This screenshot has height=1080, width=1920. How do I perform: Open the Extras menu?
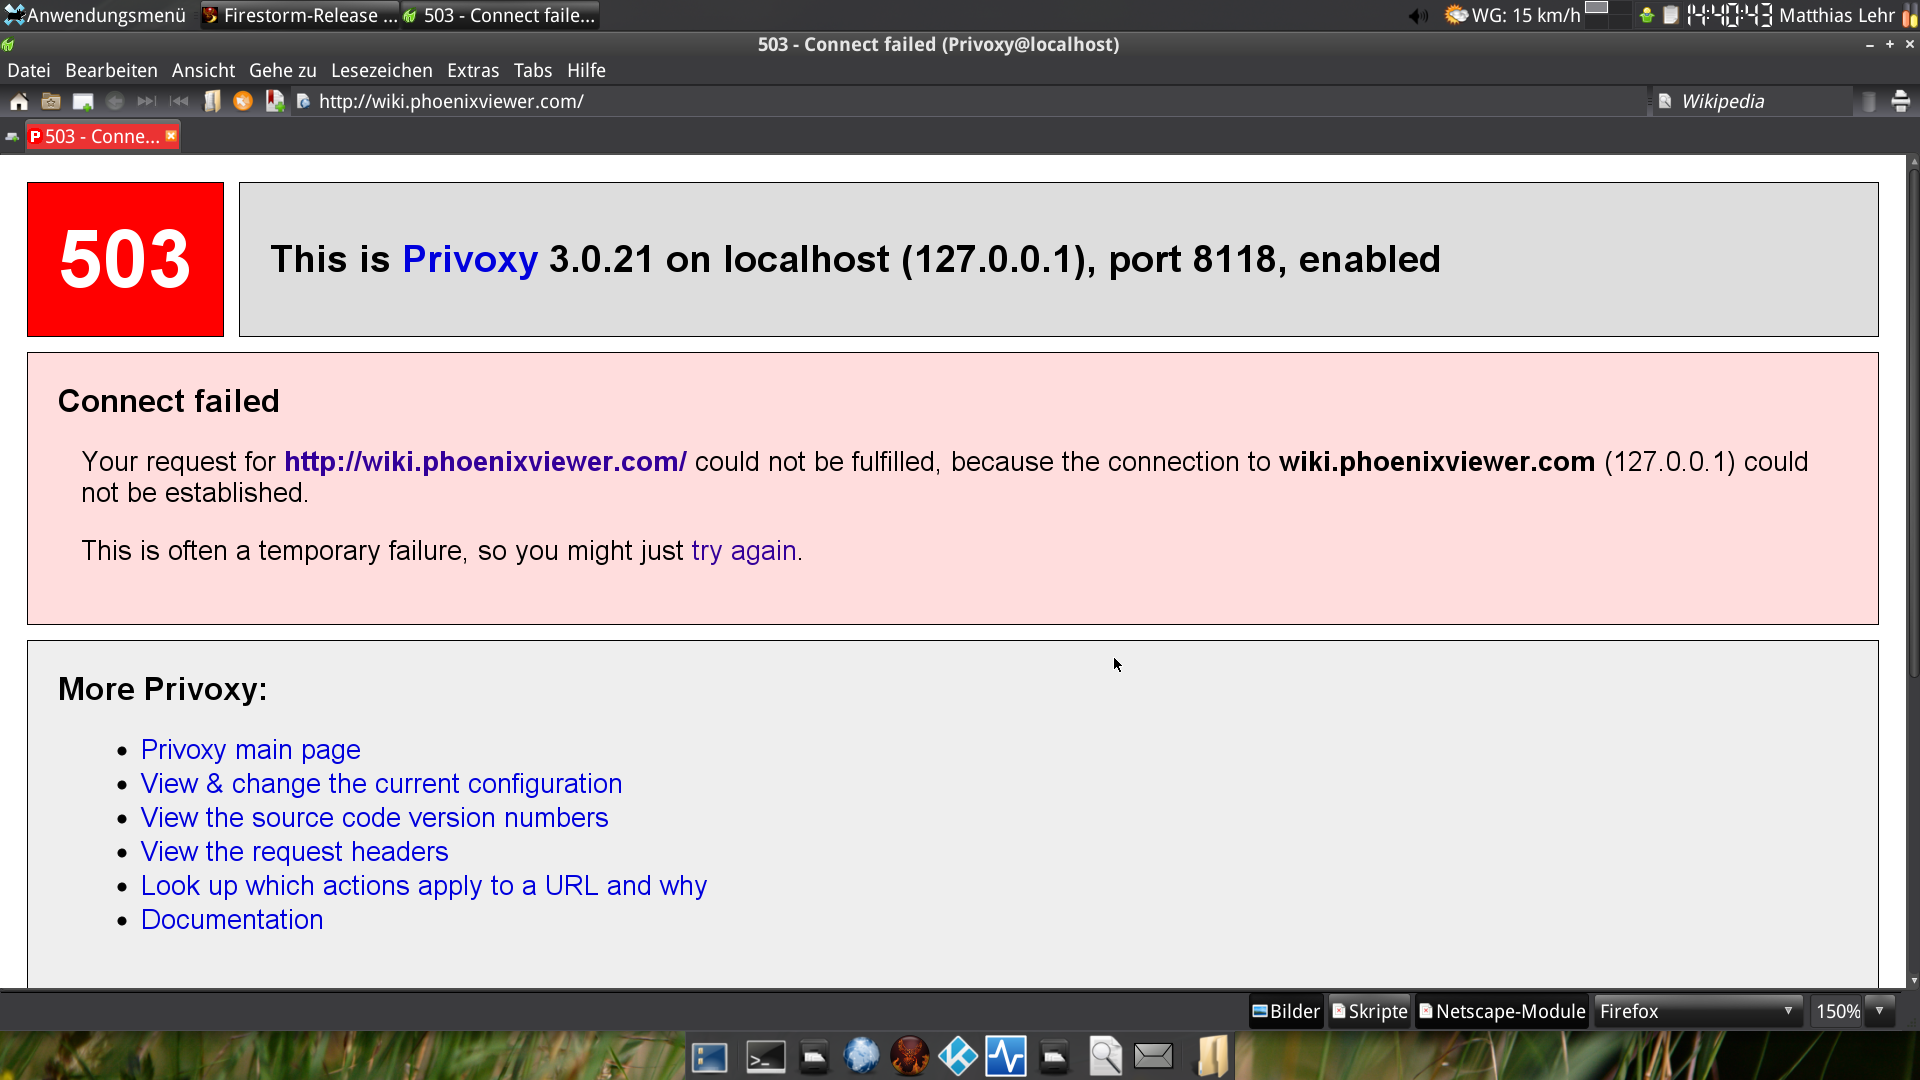point(472,70)
